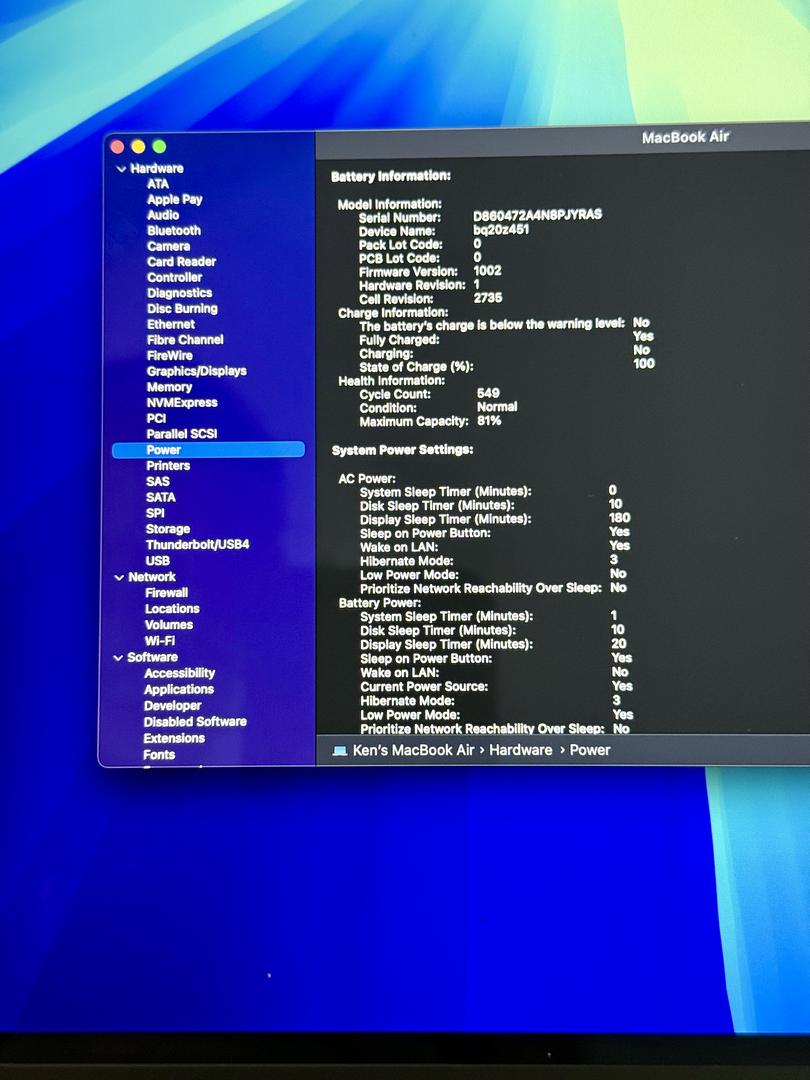
Task: Collapse the Hardware section chevron
Action: pyautogui.click(x=121, y=169)
